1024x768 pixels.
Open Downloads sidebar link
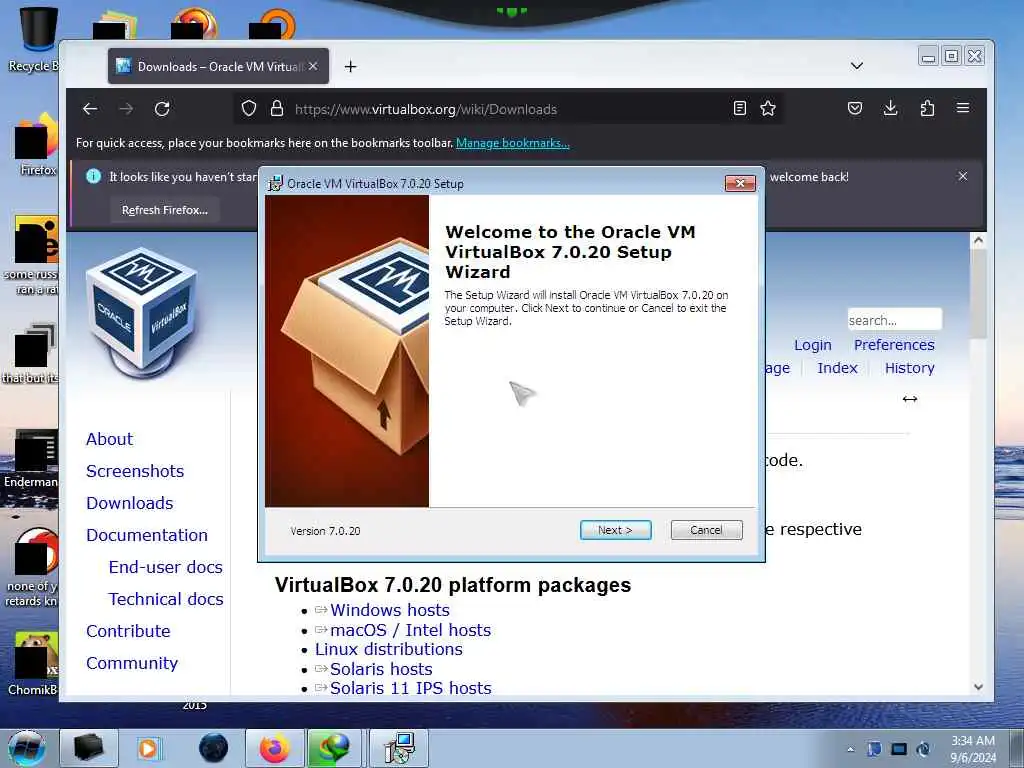coord(129,503)
